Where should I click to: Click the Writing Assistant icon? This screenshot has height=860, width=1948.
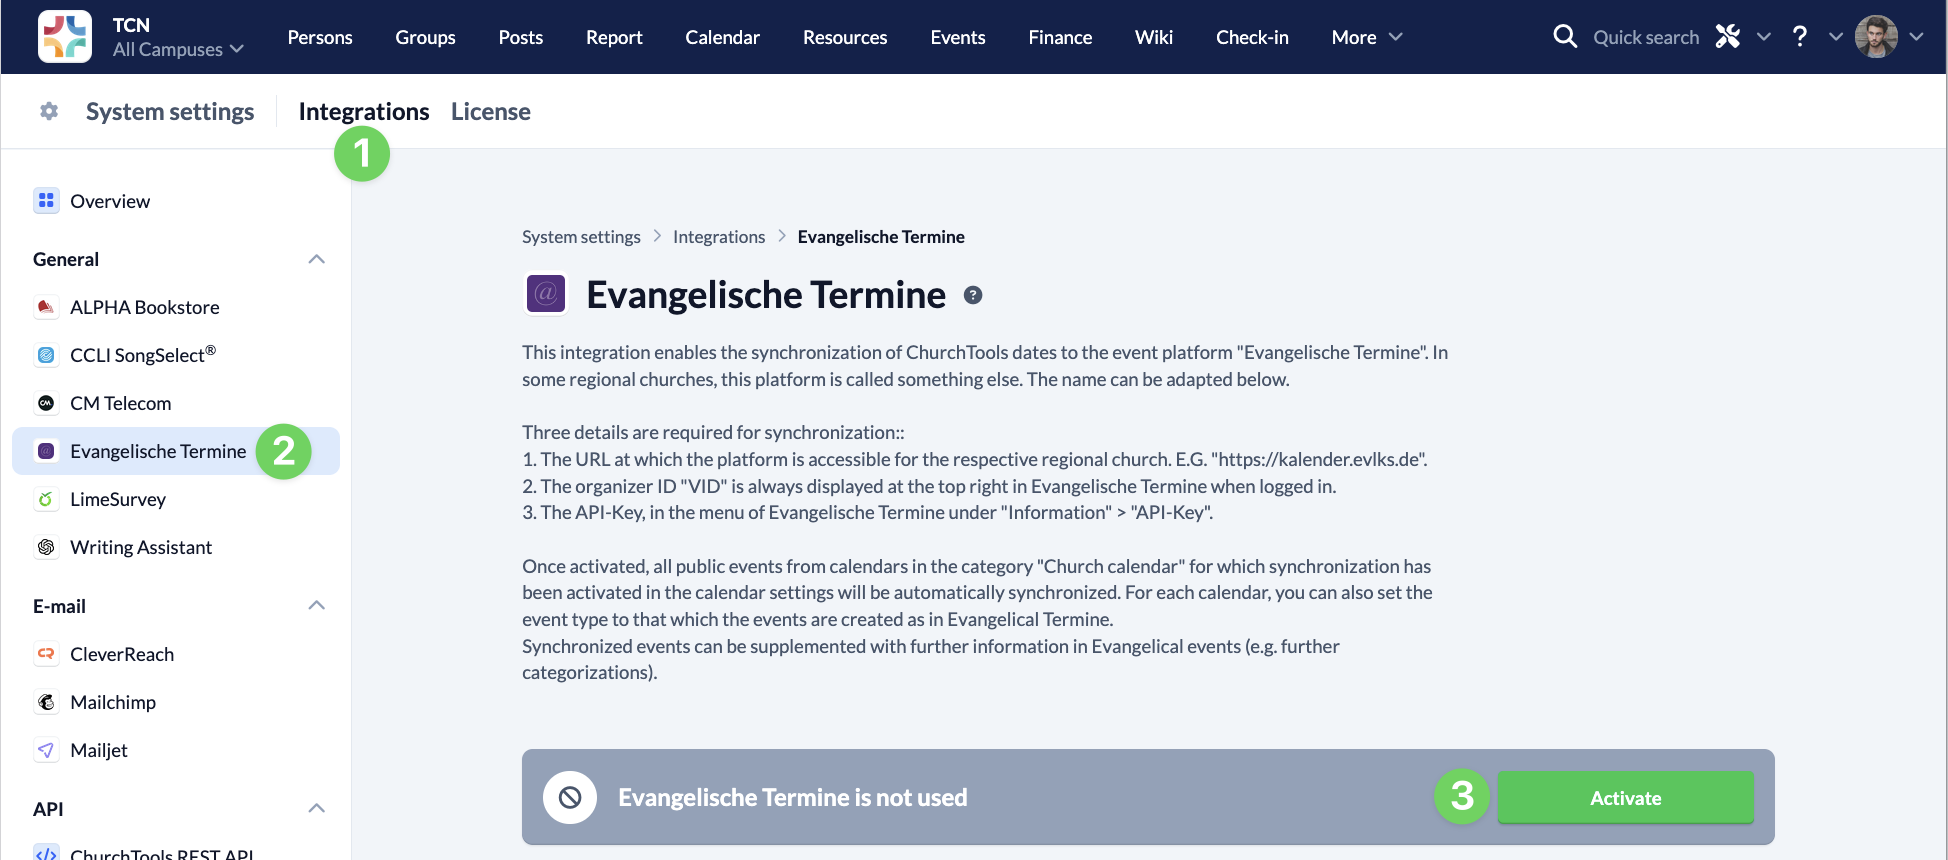(46, 547)
